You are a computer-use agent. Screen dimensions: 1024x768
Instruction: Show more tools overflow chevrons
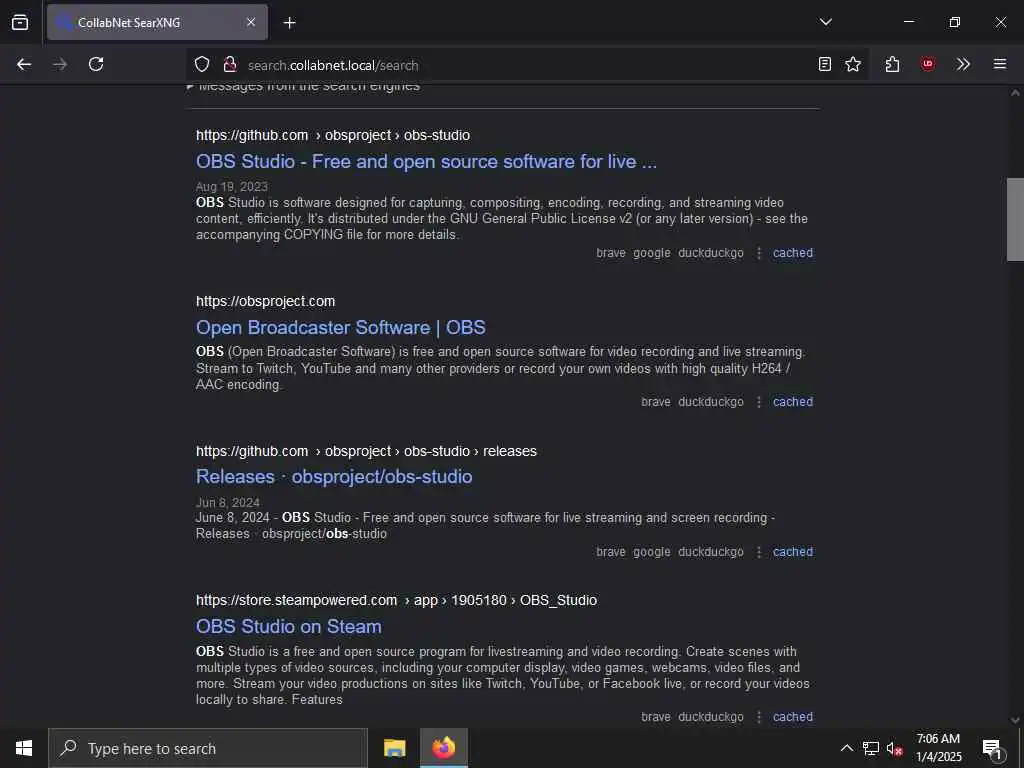(x=963, y=64)
